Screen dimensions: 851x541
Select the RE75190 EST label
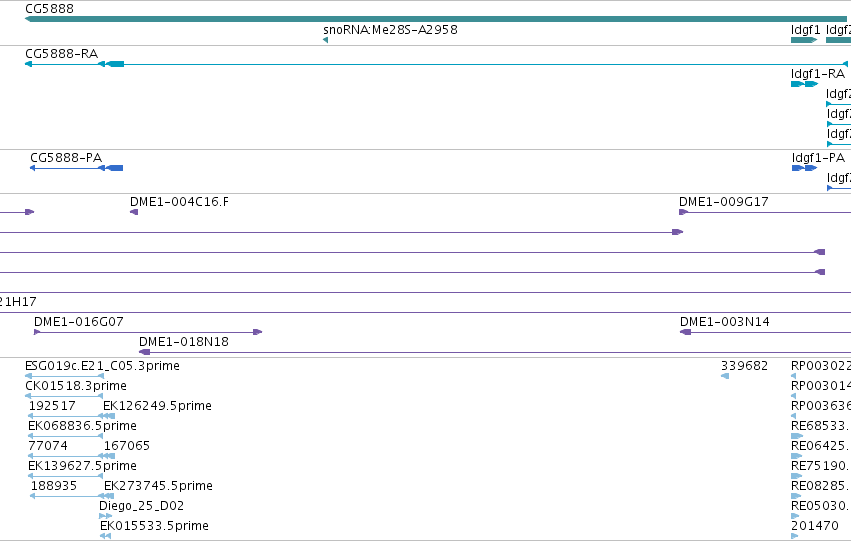point(821,466)
